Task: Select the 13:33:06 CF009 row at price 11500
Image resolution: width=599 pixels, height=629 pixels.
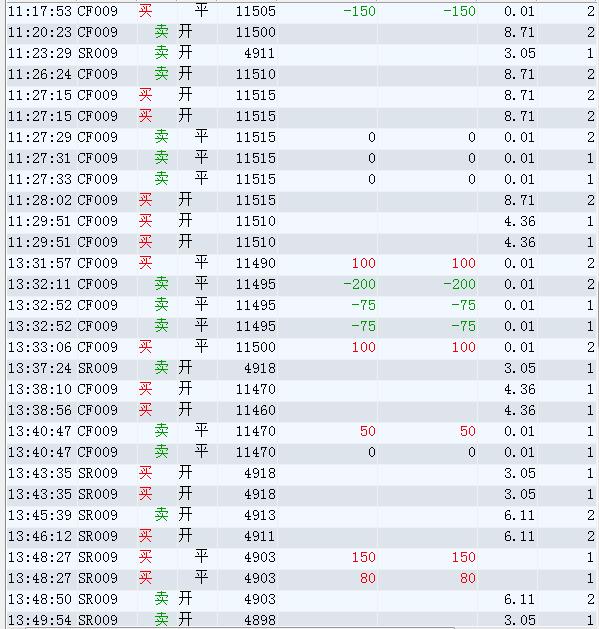Action: coord(301,347)
